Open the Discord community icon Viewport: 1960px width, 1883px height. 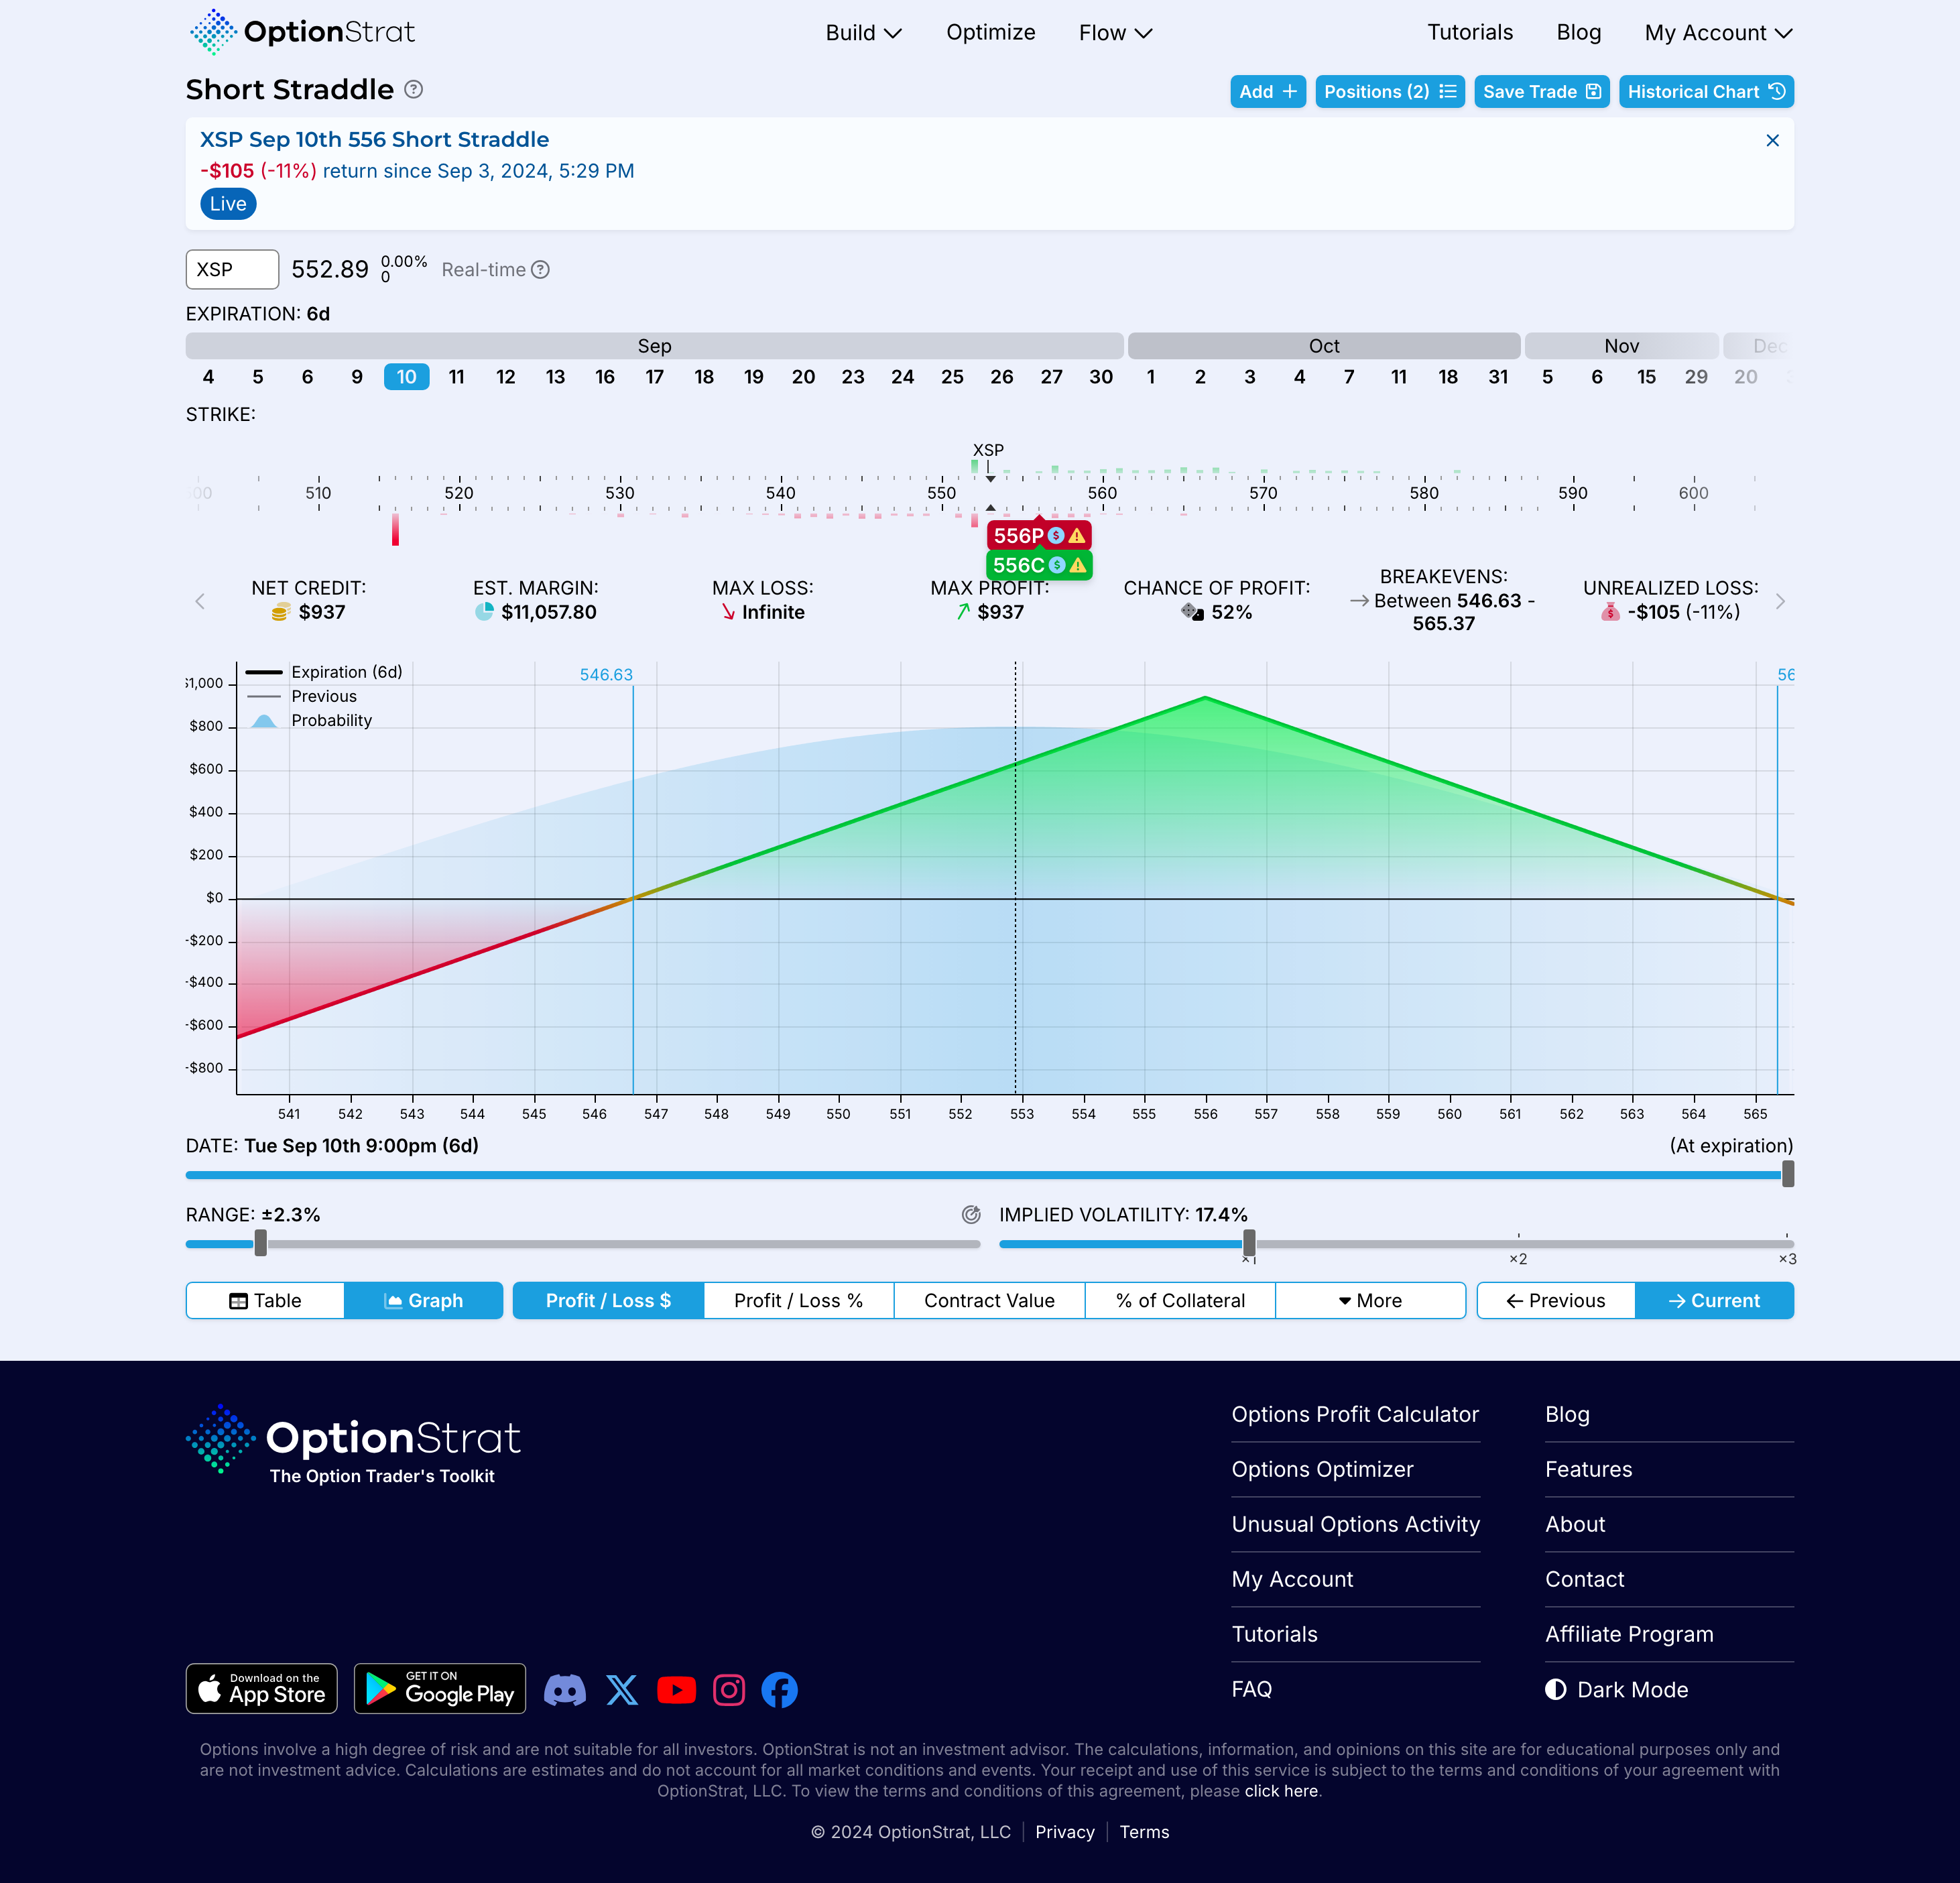tap(565, 1690)
